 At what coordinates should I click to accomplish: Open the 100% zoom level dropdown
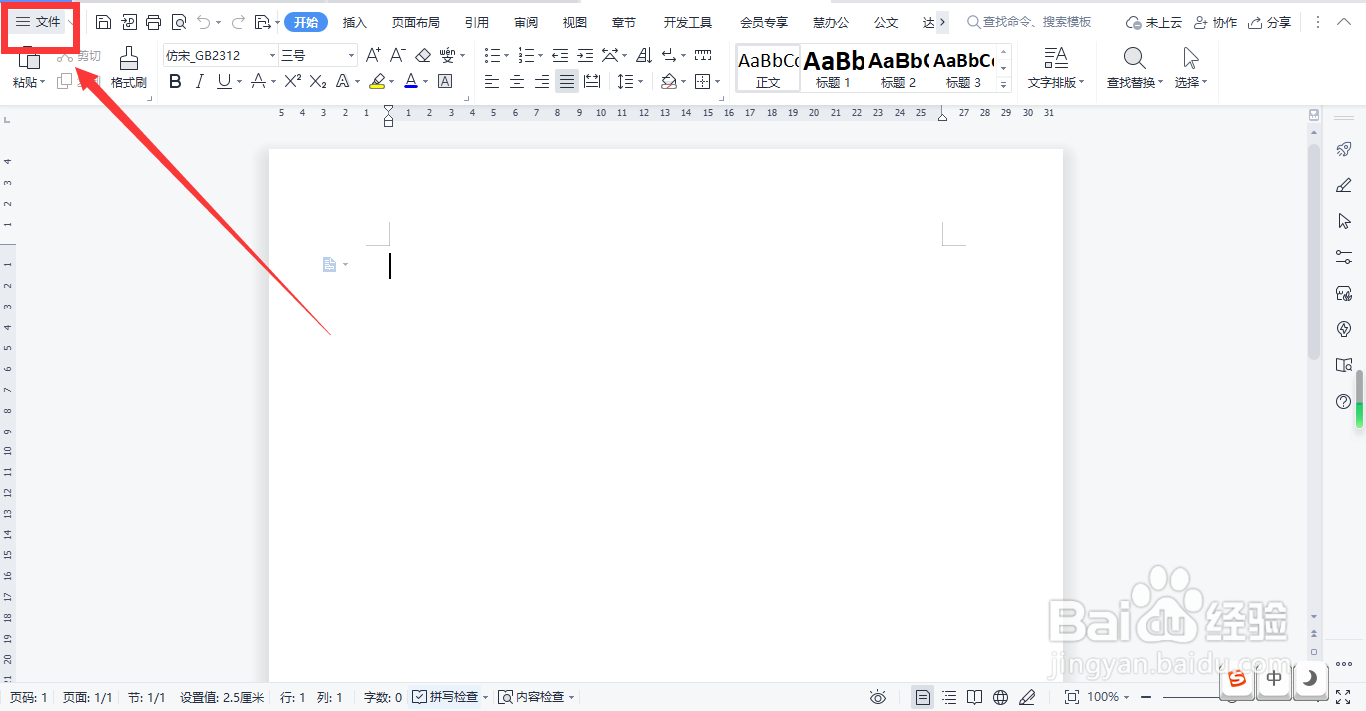[x=1107, y=697]
